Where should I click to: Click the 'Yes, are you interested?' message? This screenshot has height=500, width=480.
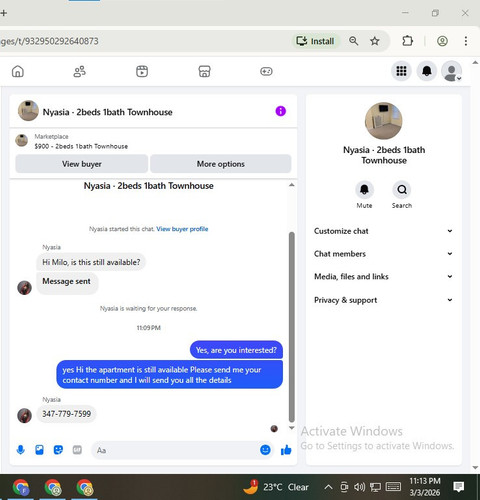pos(236,350)
